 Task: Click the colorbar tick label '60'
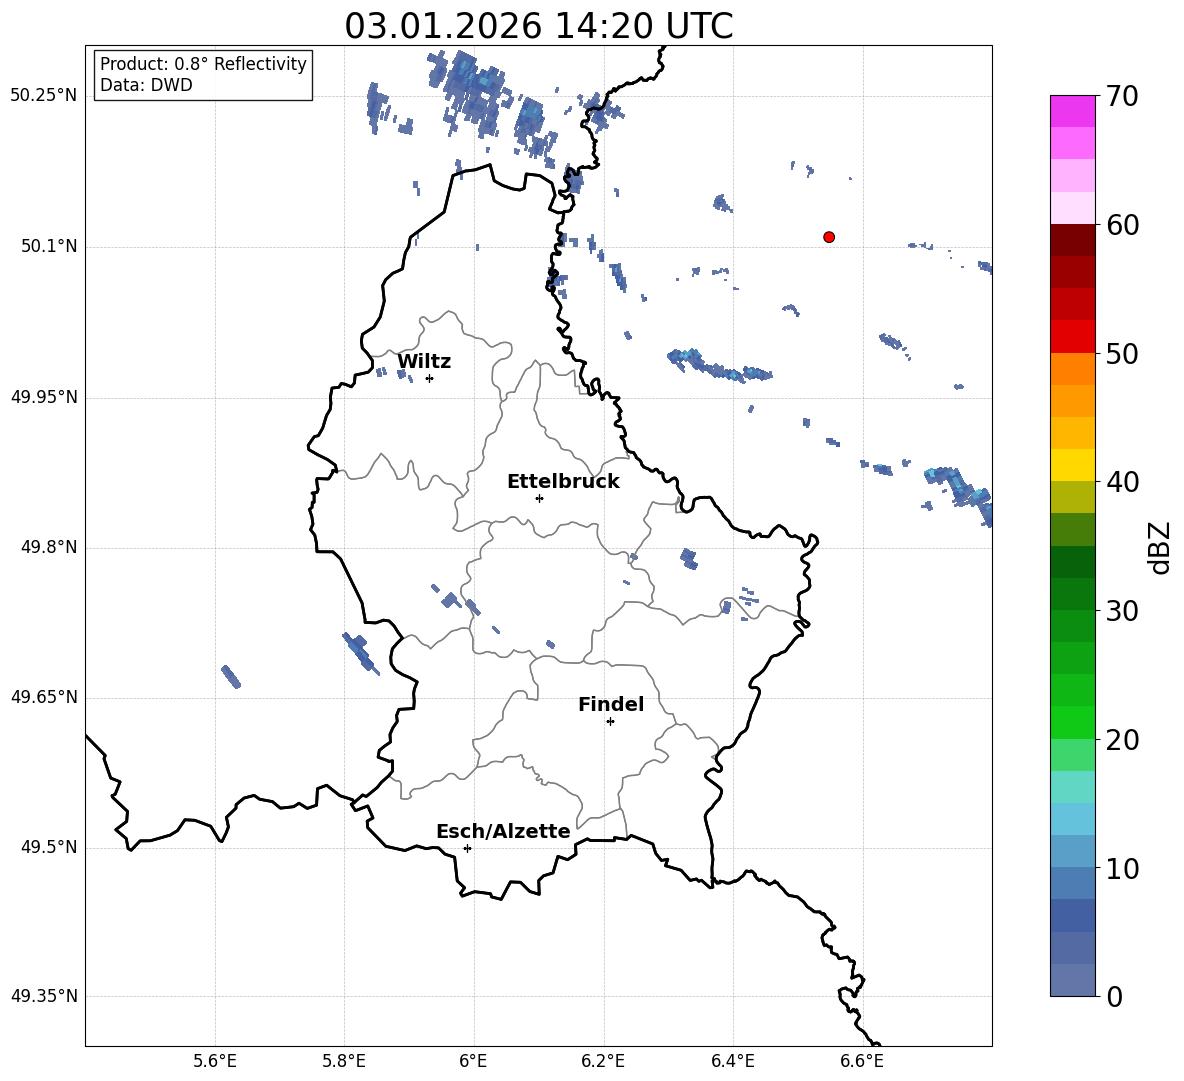[x=1122, y=225]
